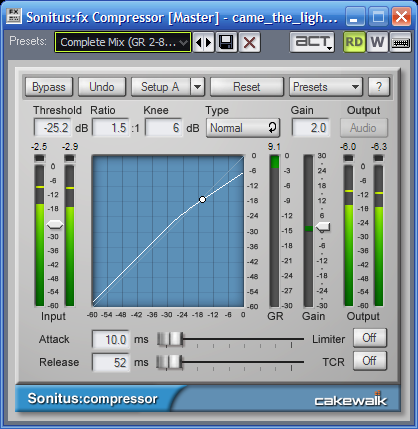The image size is (418, 429).
Task: Click the -2.5 input peak readout
Action: click(x=39, y=147)
